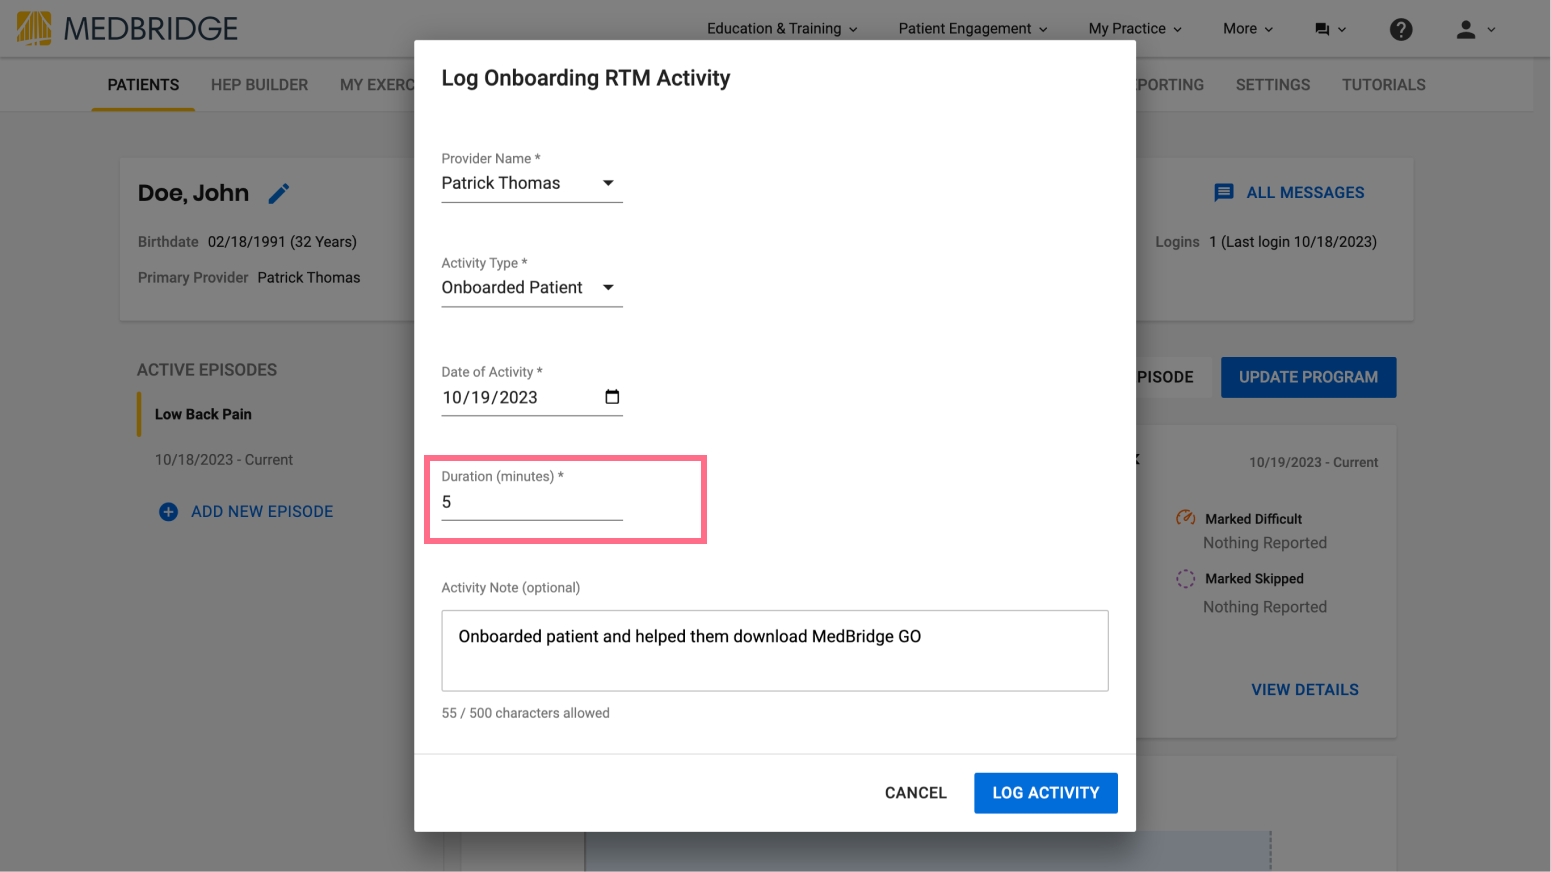
Task: Open the My Practice menu
Action: pyautogui.click(x=1135, y=29)
